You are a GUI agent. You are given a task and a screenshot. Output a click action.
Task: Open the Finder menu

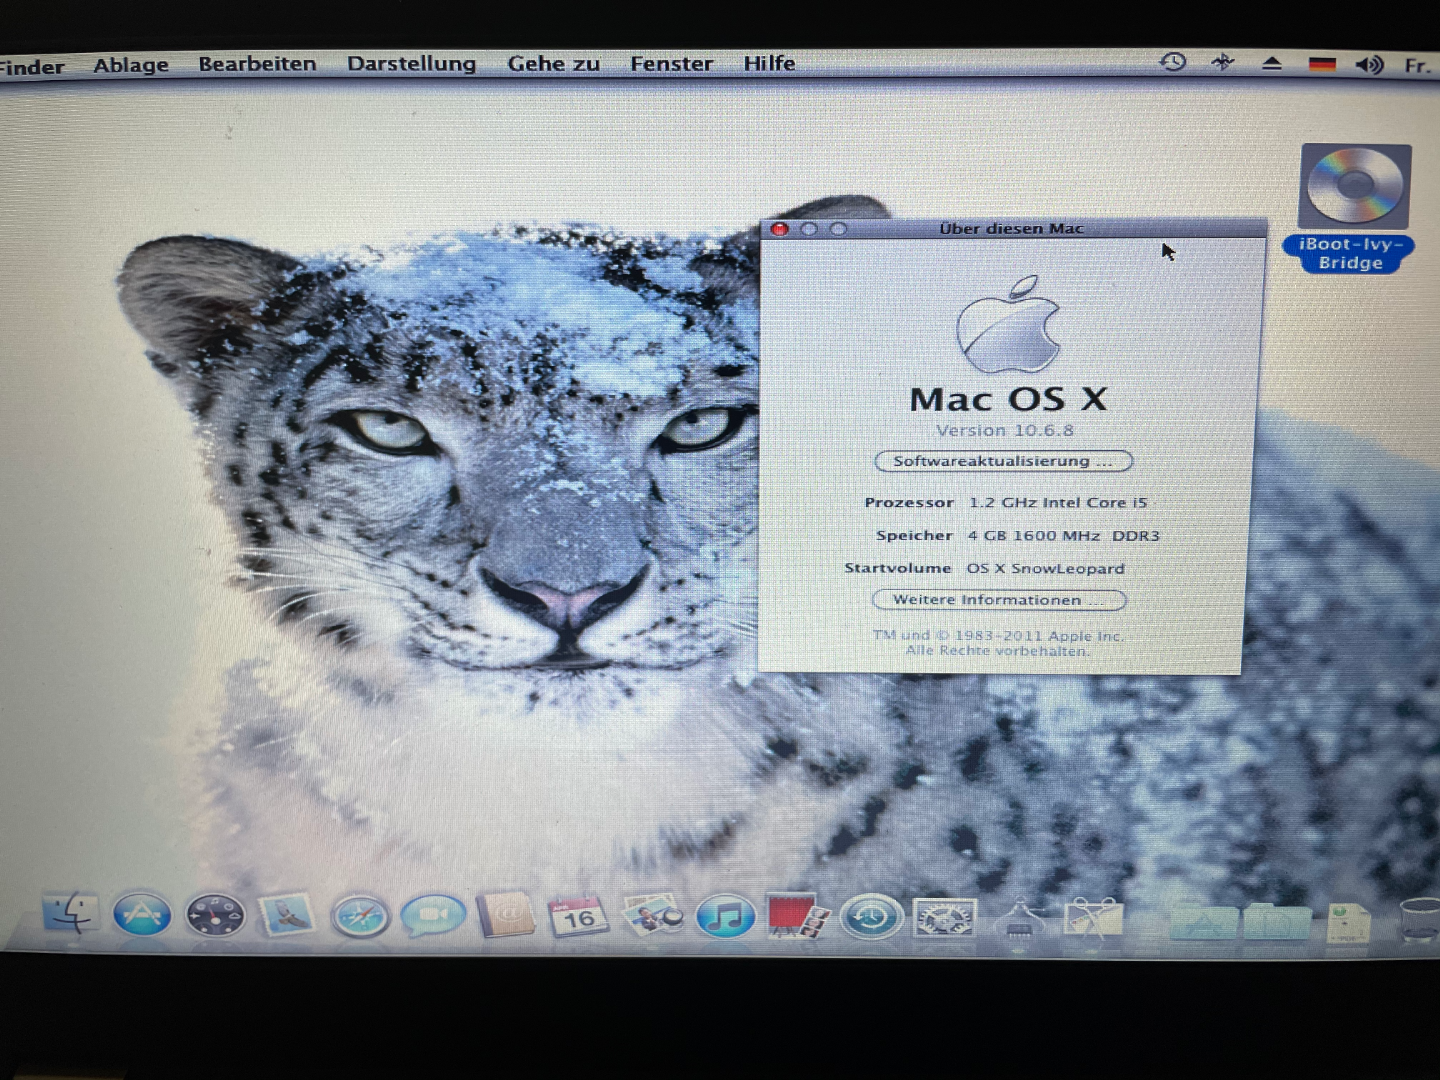[32, 67]
